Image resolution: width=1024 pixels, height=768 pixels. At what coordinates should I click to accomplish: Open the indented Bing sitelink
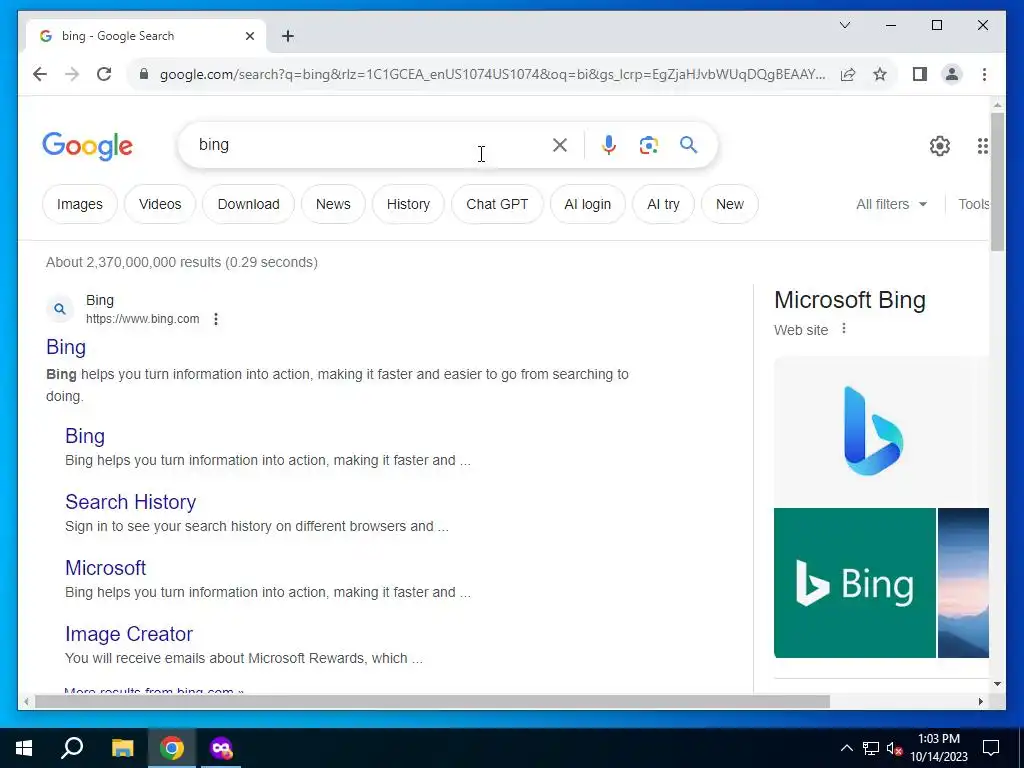85,436
